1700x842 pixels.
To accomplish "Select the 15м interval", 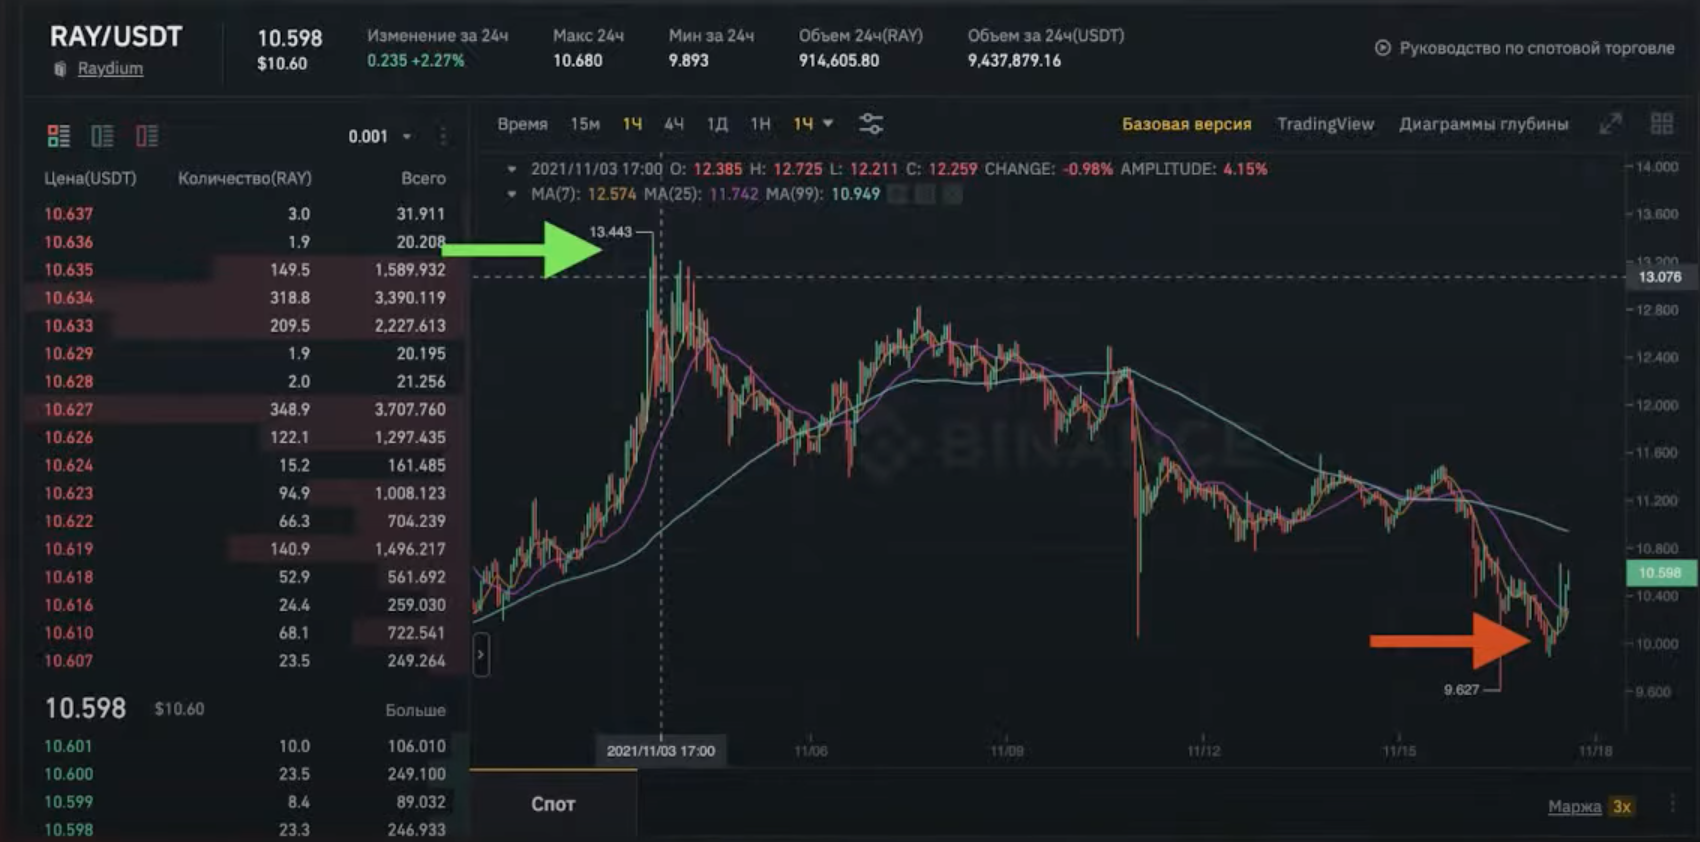I will 585,124.
